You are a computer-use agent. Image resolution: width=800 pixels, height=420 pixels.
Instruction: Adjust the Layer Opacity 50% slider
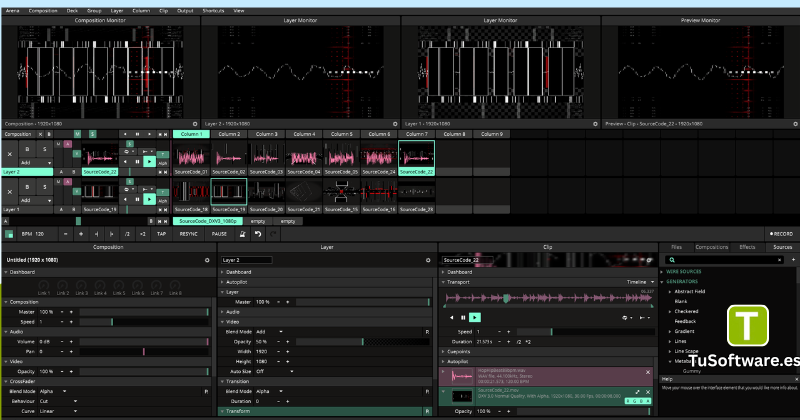(363, 342)
